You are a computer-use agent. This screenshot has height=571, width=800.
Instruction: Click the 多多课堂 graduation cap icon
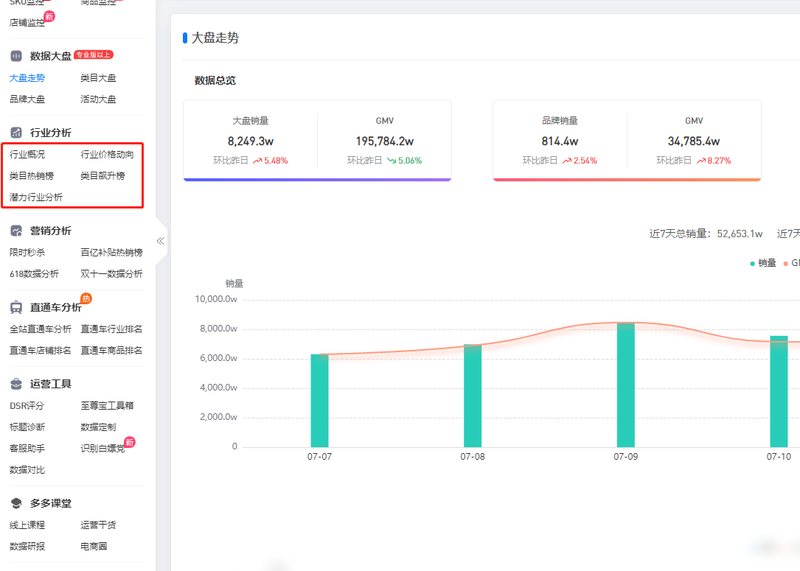[16, 504]
